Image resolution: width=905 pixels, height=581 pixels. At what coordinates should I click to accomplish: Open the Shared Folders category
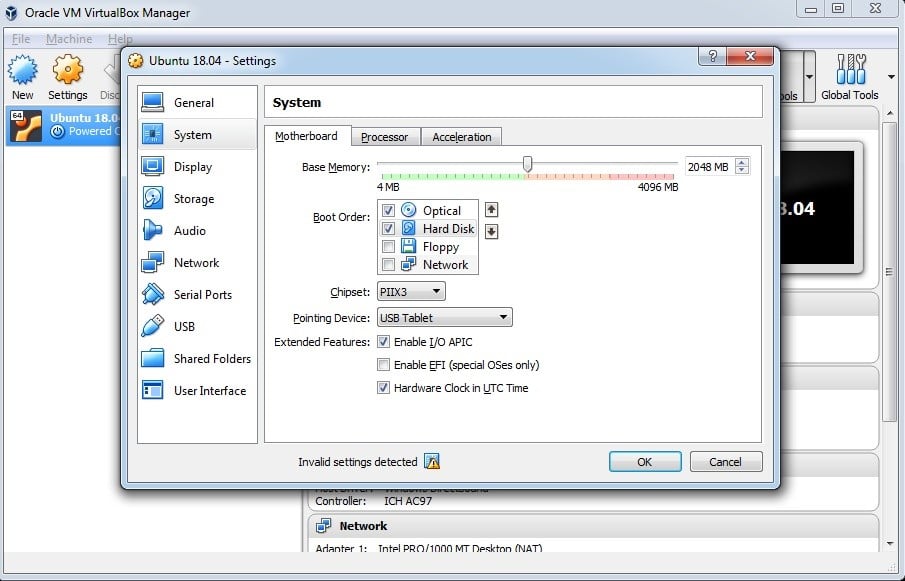(x=212, y=359)
